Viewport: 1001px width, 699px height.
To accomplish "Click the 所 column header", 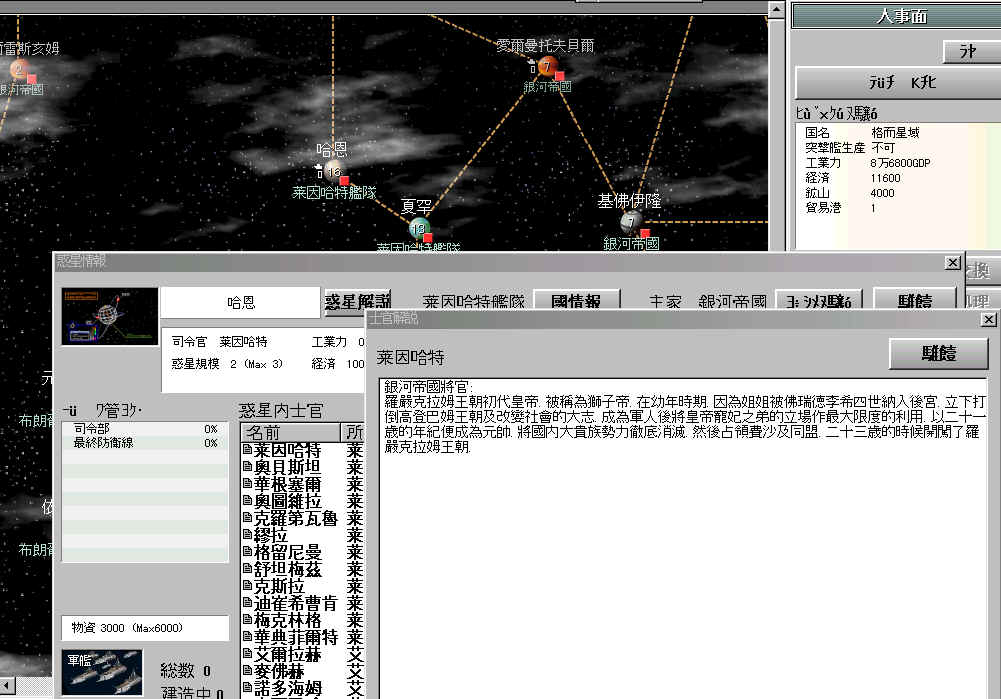I will (353, 432).
